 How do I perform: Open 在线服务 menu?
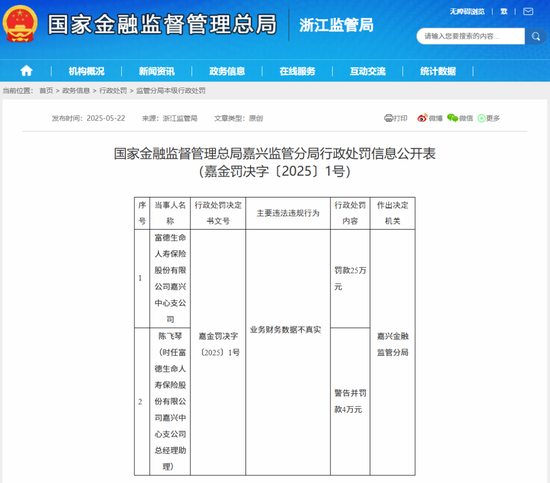(297, 71)
